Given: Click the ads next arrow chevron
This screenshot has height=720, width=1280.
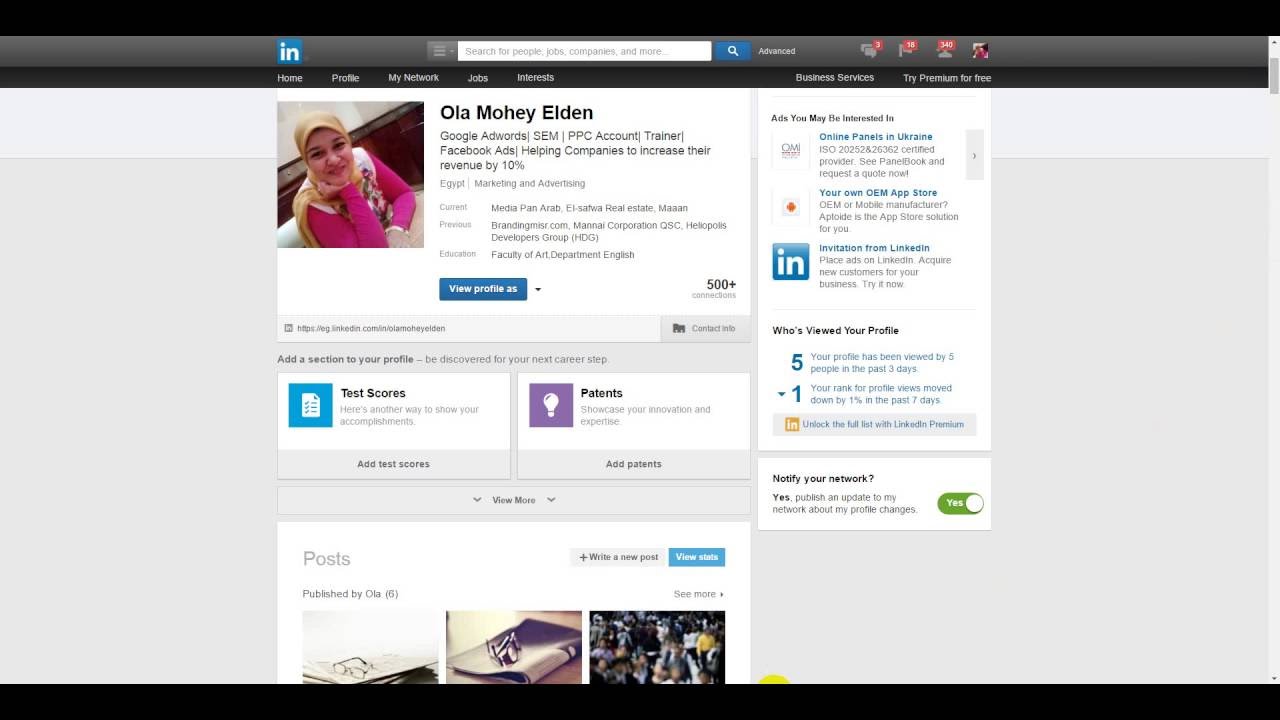Looking at the screenshot, I should [x=974, y=155].
